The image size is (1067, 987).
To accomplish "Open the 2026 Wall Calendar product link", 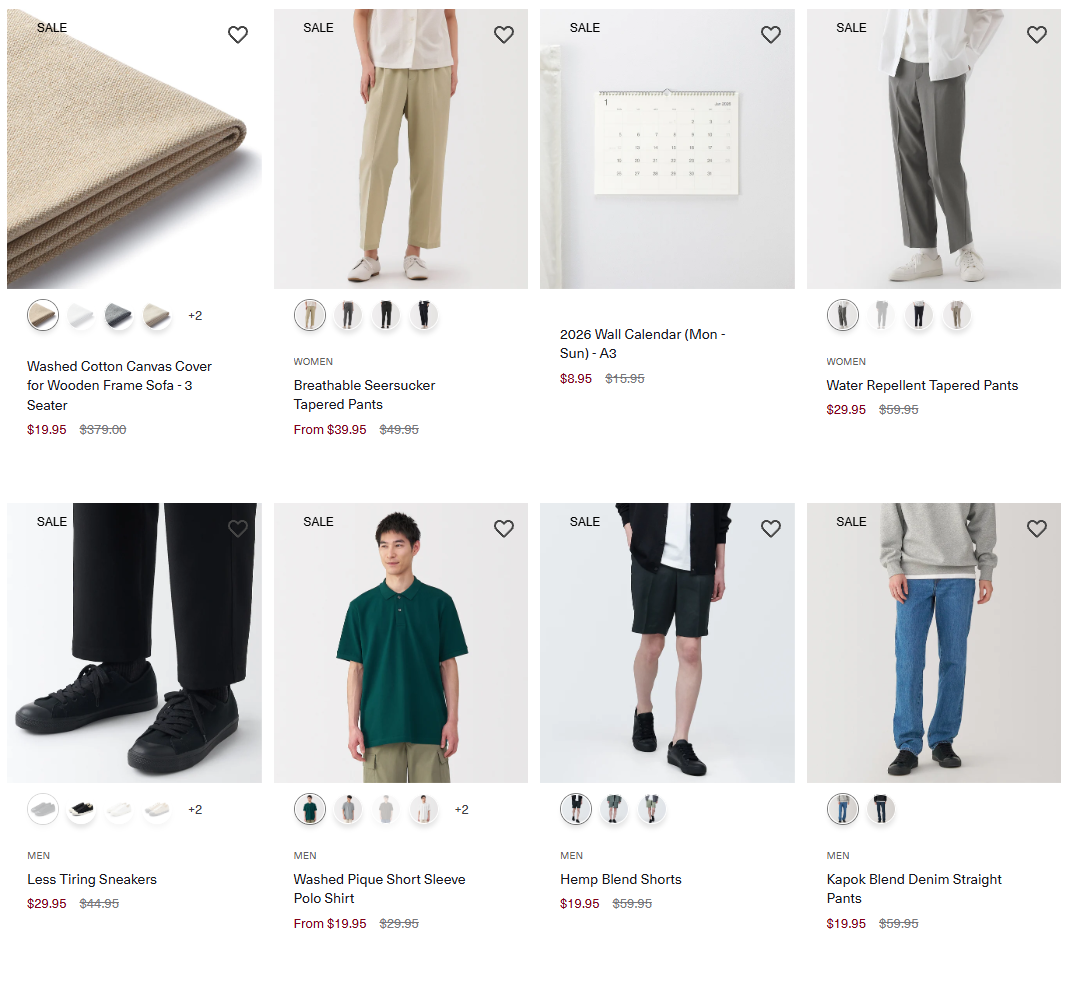I will pyautogui.click(x=642, y=344).
